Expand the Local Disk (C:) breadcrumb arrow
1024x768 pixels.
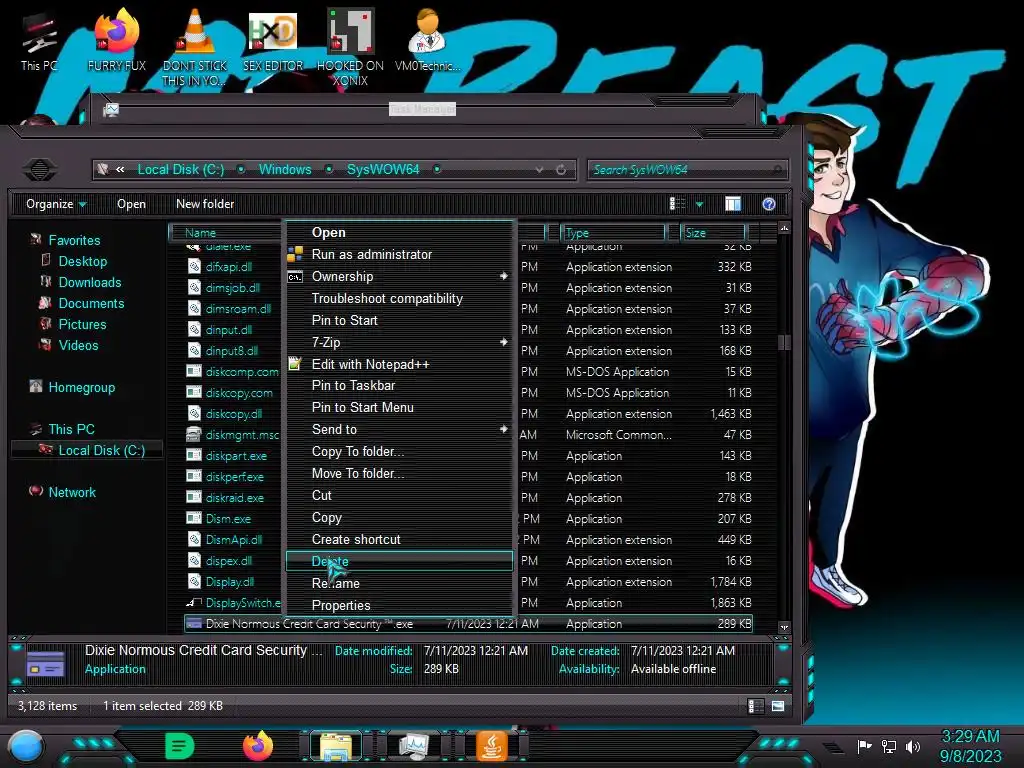click(241, 170)
